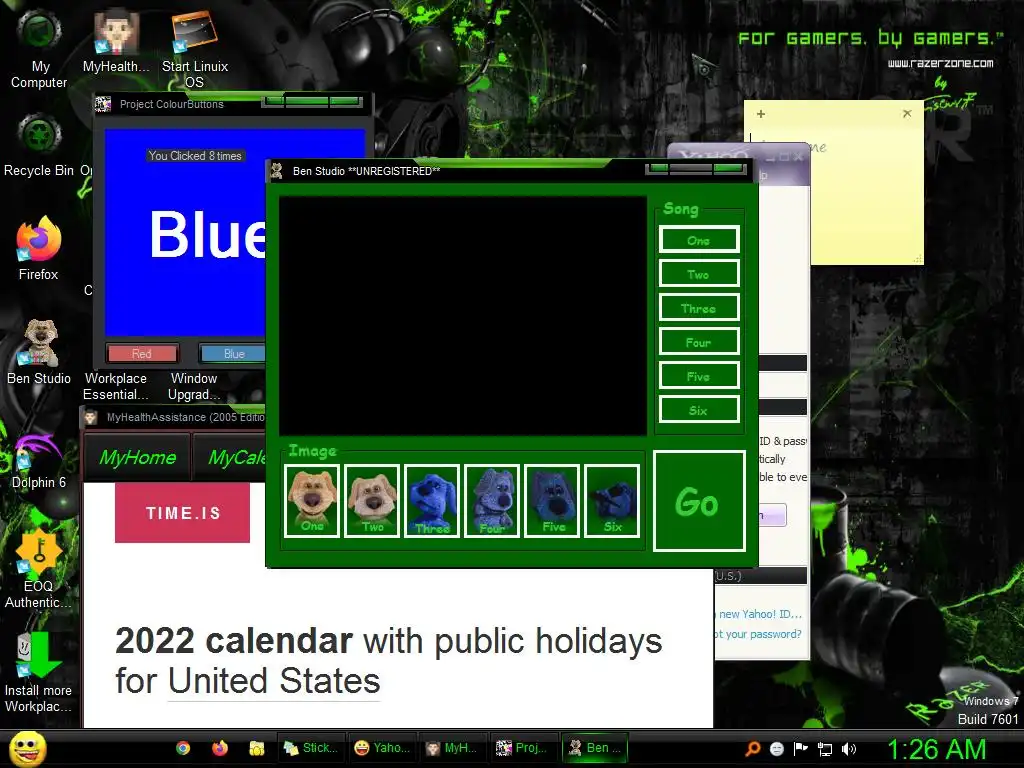Launch Firefox from the desktop
This screenshot has width=1024, height=768.
click(x=39, y=248)
